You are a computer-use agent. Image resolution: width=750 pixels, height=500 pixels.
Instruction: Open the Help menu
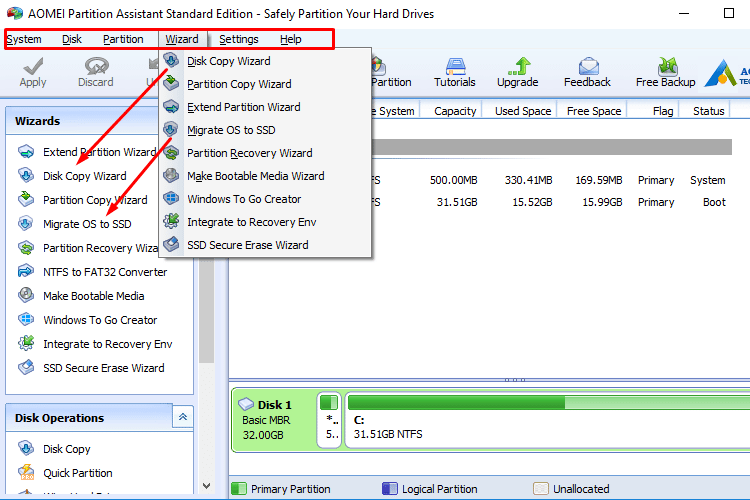tap(290, 39)
